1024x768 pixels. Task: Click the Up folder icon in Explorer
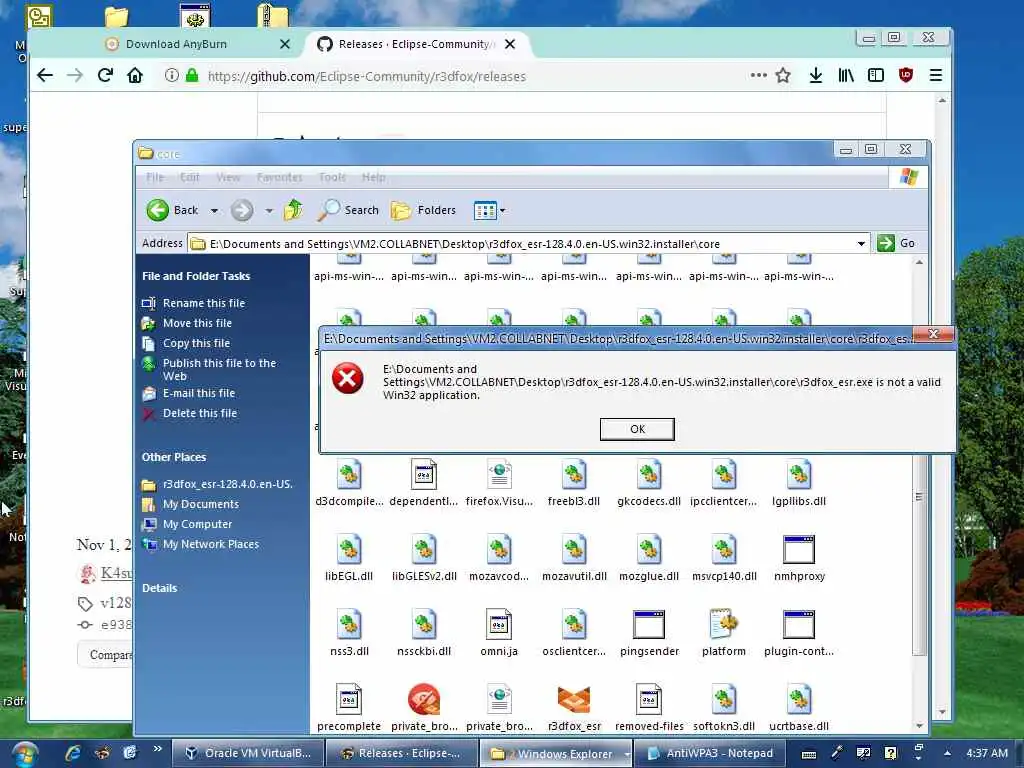click(293, 210)
